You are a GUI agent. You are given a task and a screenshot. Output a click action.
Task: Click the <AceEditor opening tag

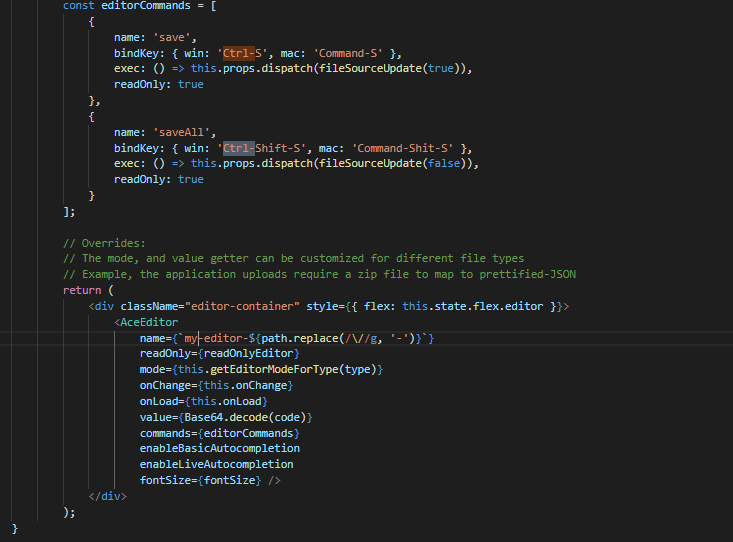(x=146, y=322)
